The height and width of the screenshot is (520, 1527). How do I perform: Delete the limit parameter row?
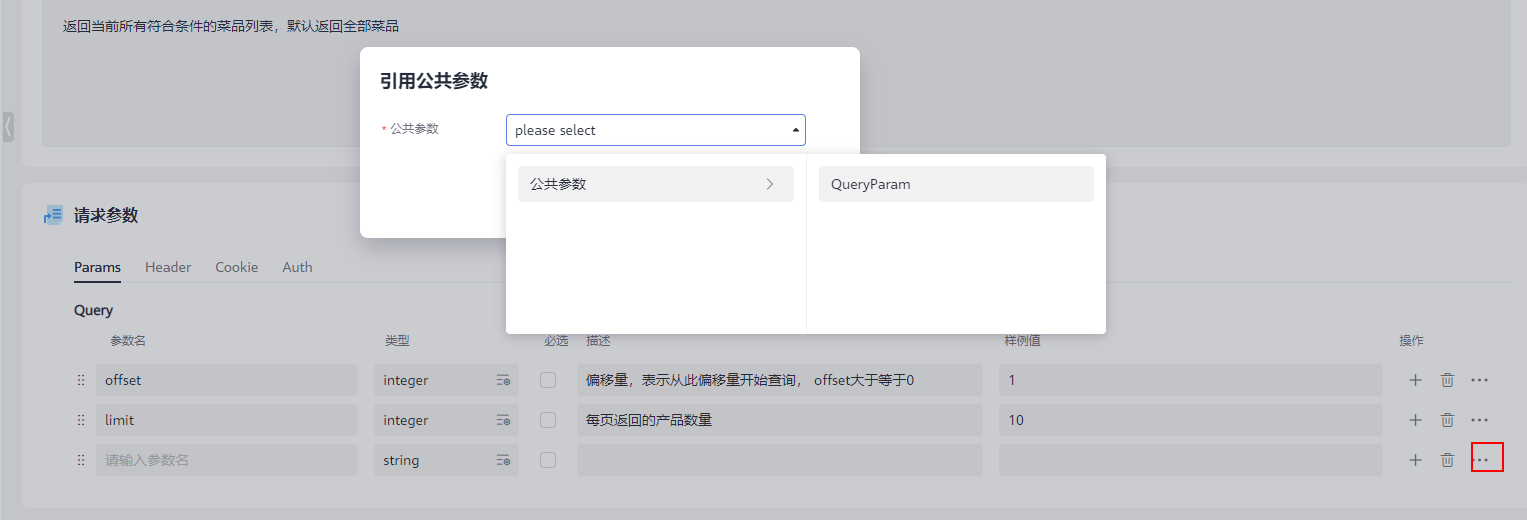pos(1447,420)
